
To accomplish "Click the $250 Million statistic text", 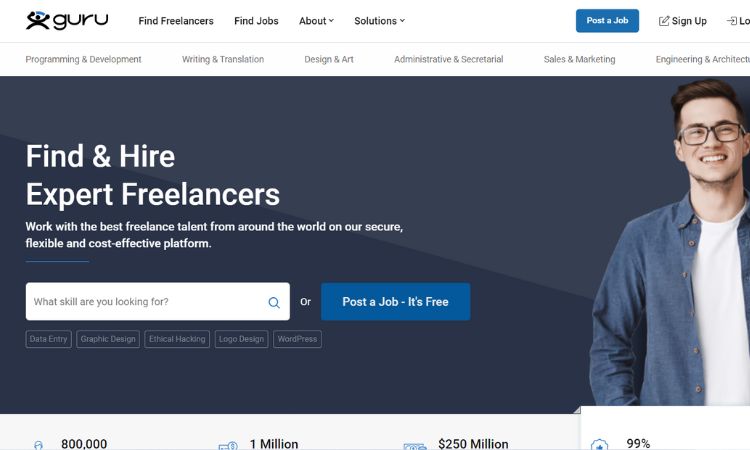I will coord(473,444).
